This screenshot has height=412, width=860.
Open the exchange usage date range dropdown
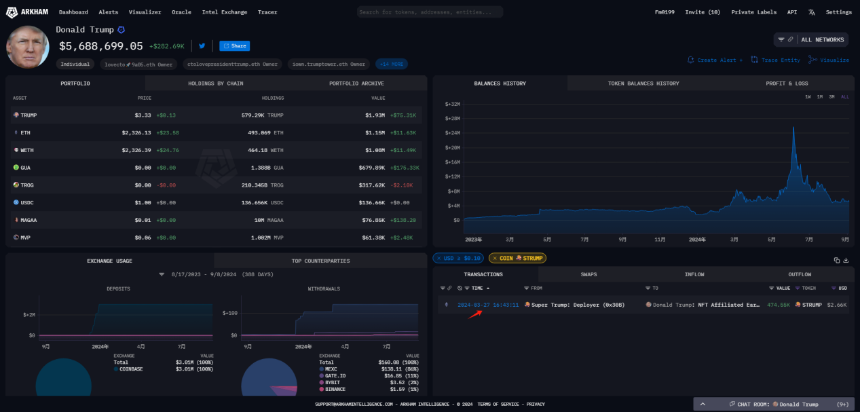(162, 274)
